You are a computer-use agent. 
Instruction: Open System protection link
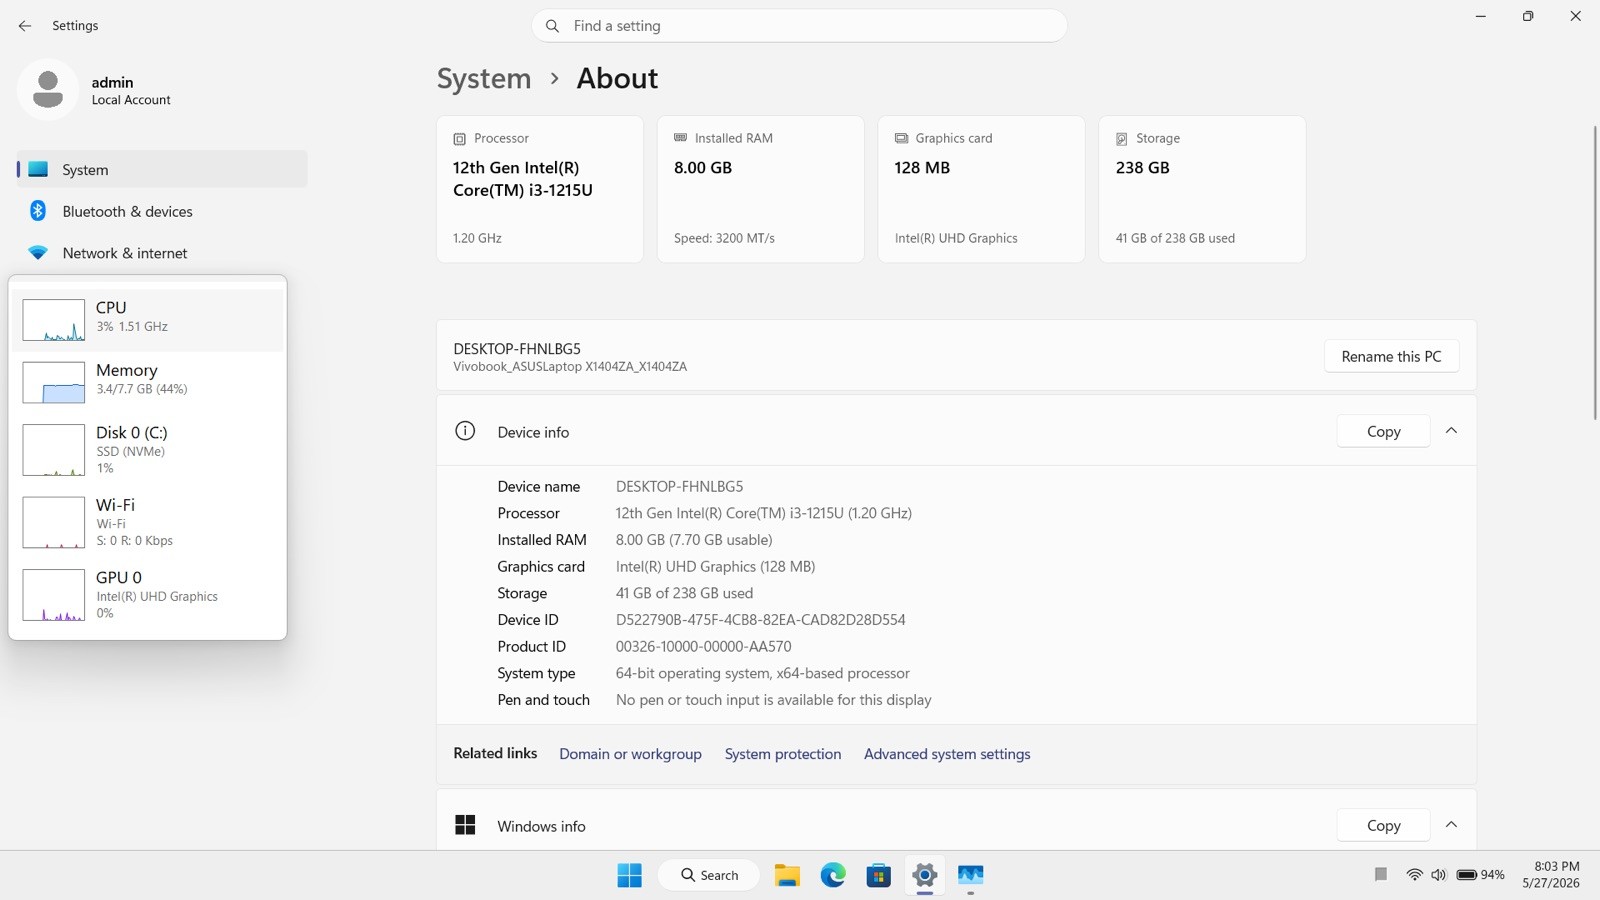tap(783, 754)
